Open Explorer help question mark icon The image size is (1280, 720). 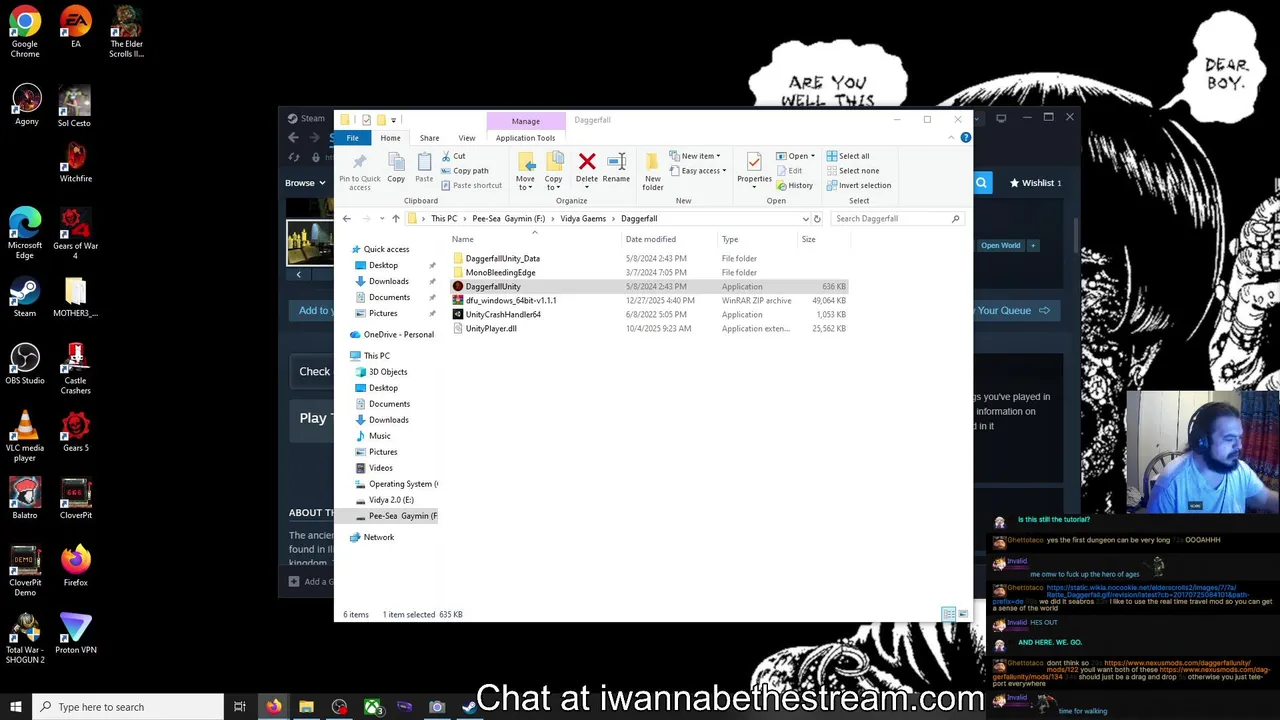click(965, 138)
